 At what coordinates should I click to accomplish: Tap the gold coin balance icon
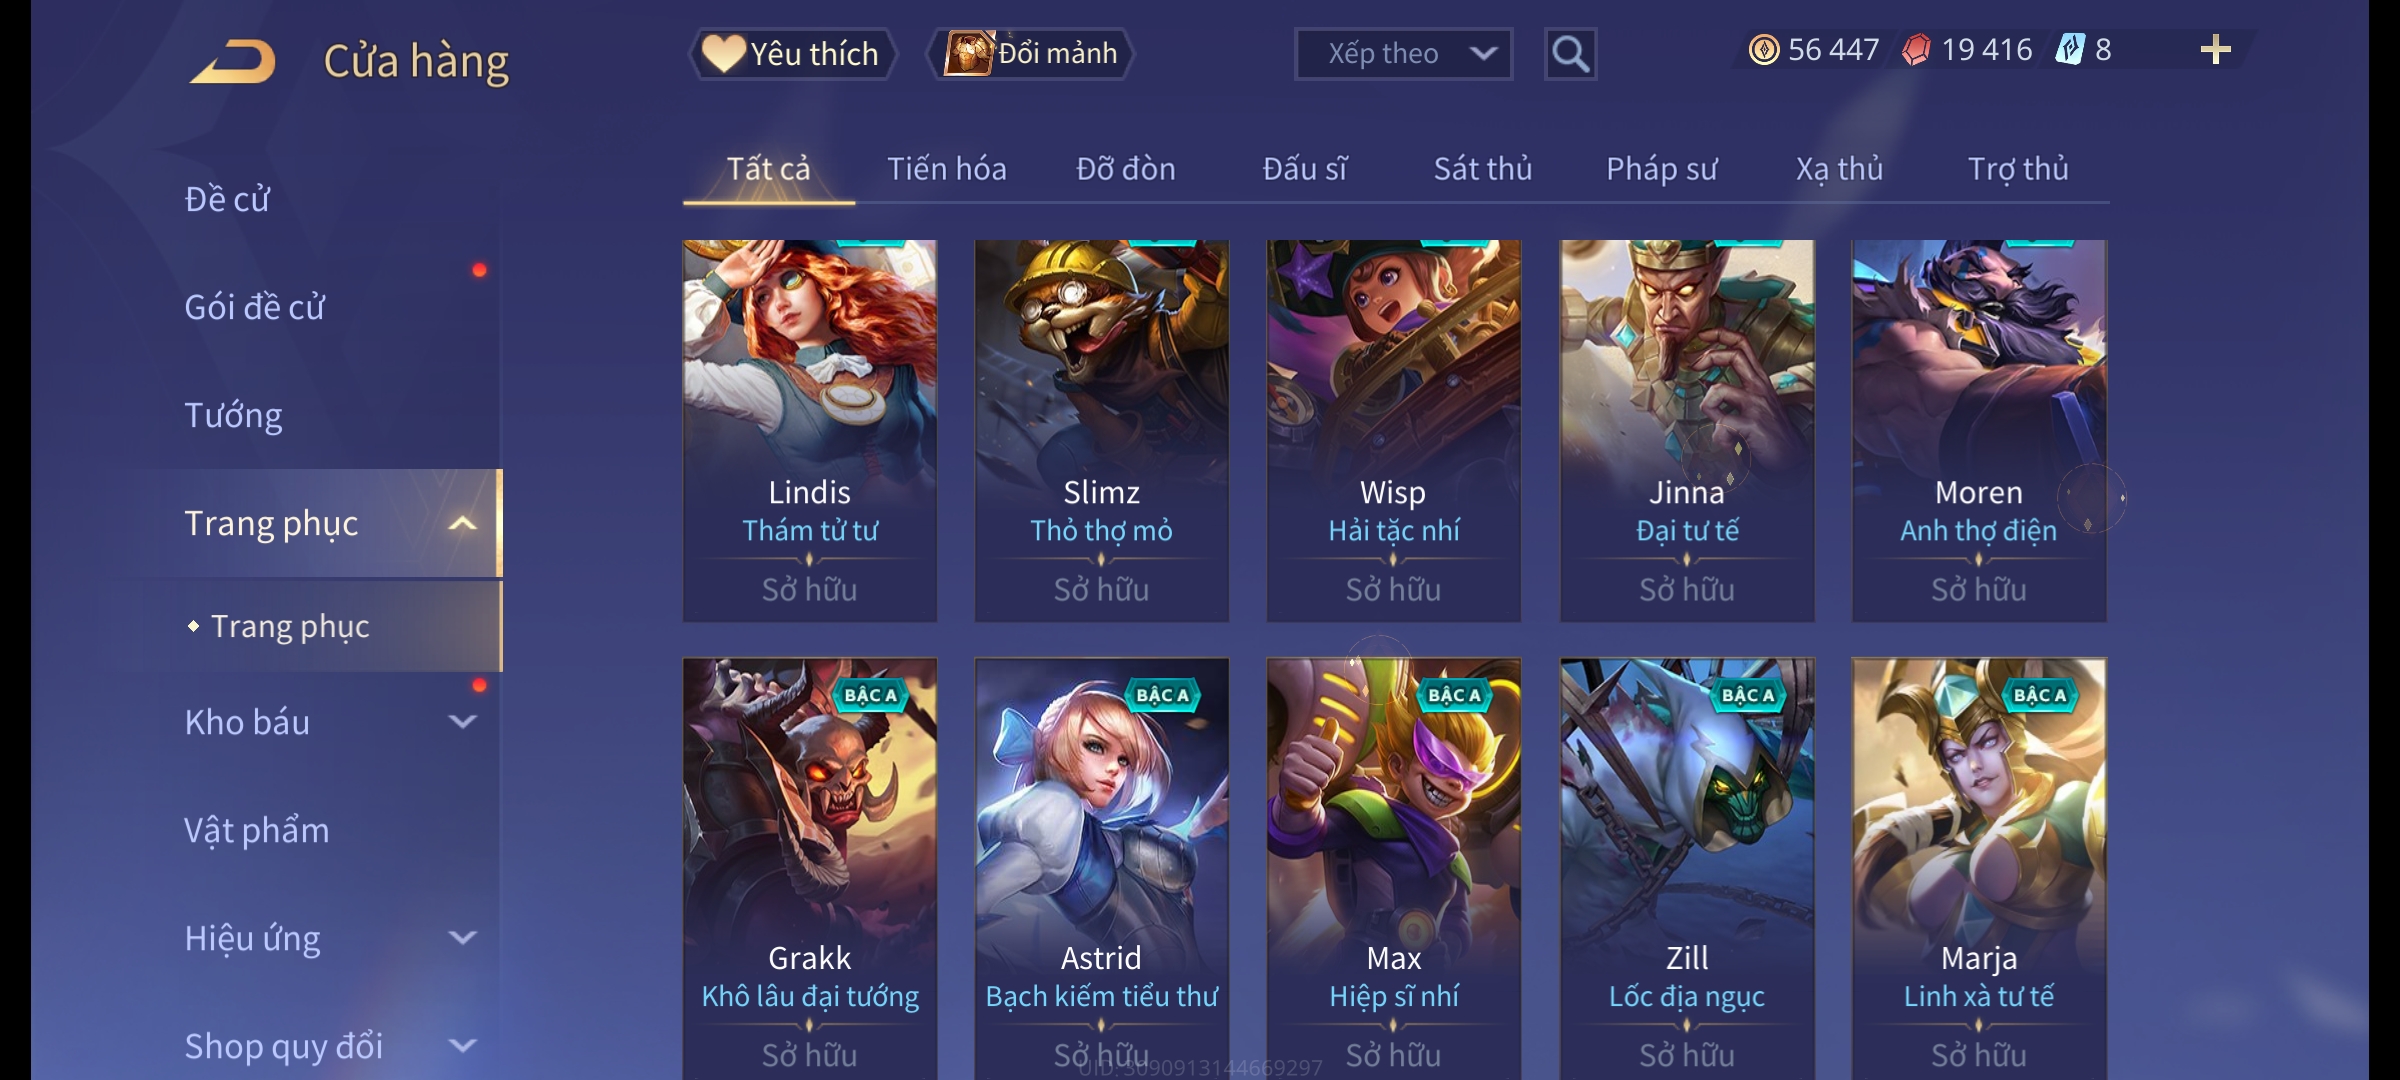point(1764,50)
